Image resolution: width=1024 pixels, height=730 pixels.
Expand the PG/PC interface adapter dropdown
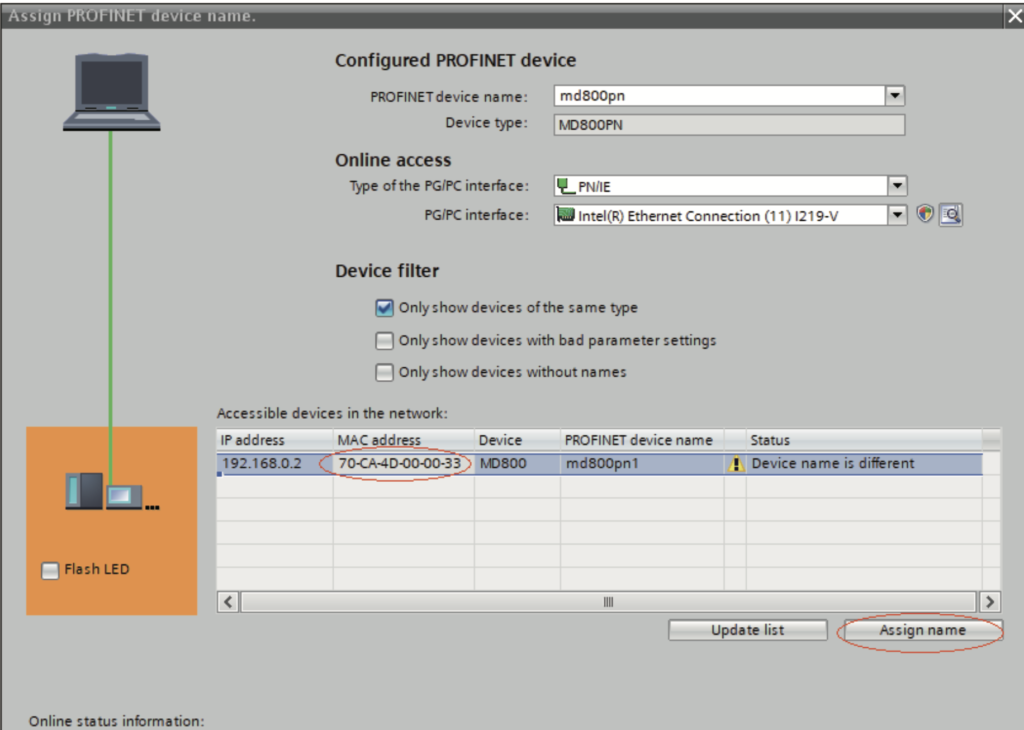point(897,215)
